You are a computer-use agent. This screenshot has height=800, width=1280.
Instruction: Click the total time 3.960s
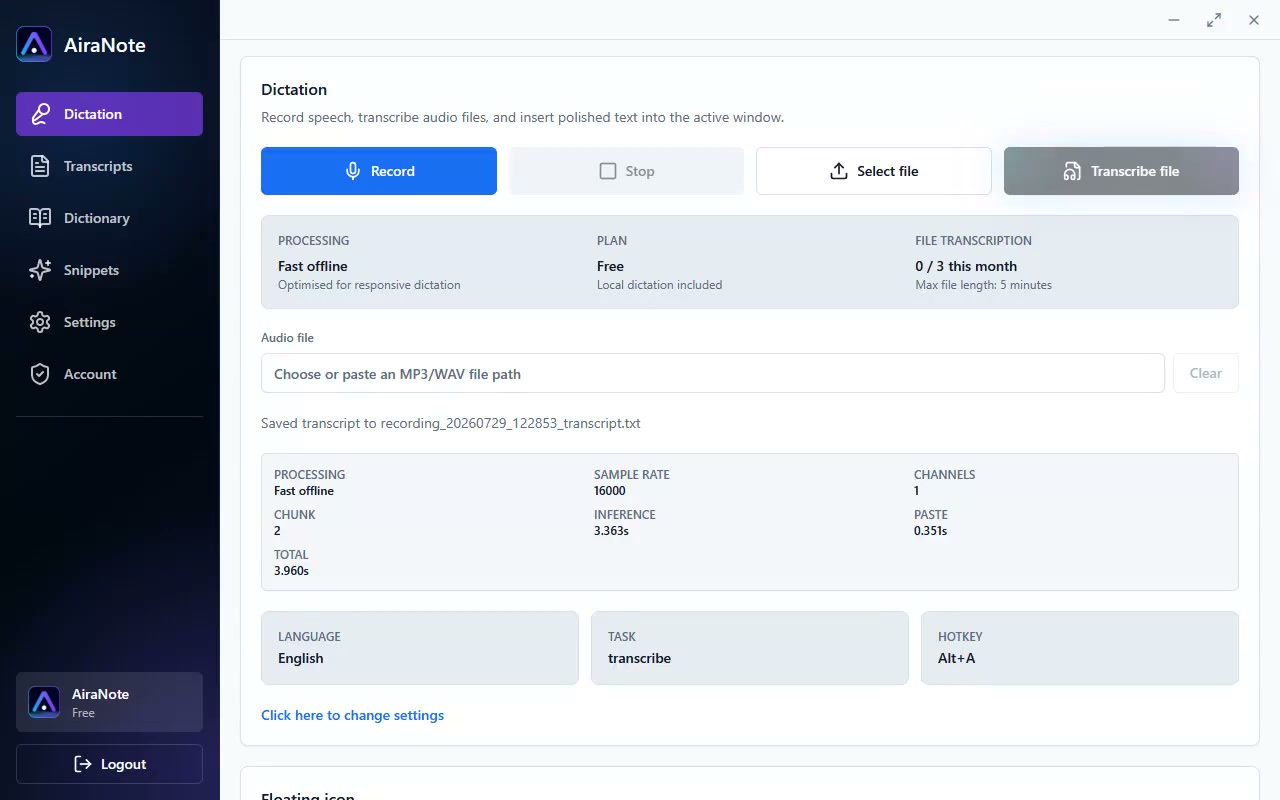pos(291,571)
